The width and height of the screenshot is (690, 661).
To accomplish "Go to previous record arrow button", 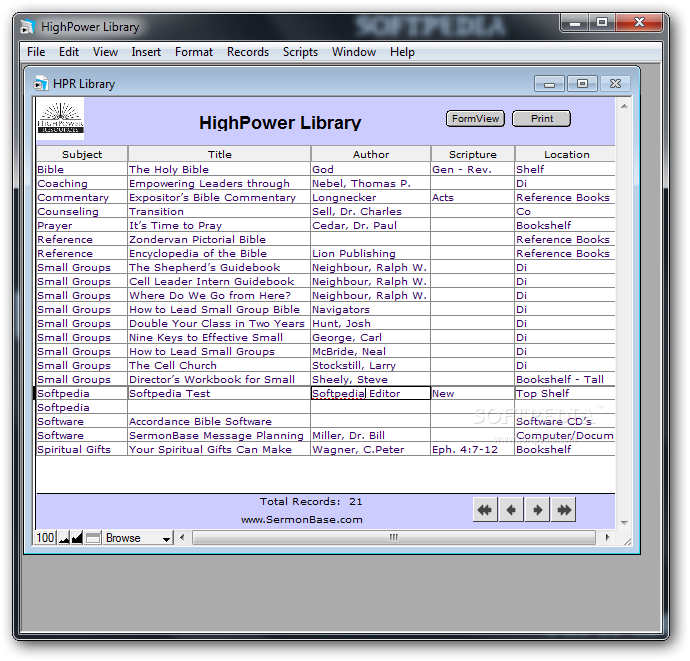I will (x=511, y=510).
